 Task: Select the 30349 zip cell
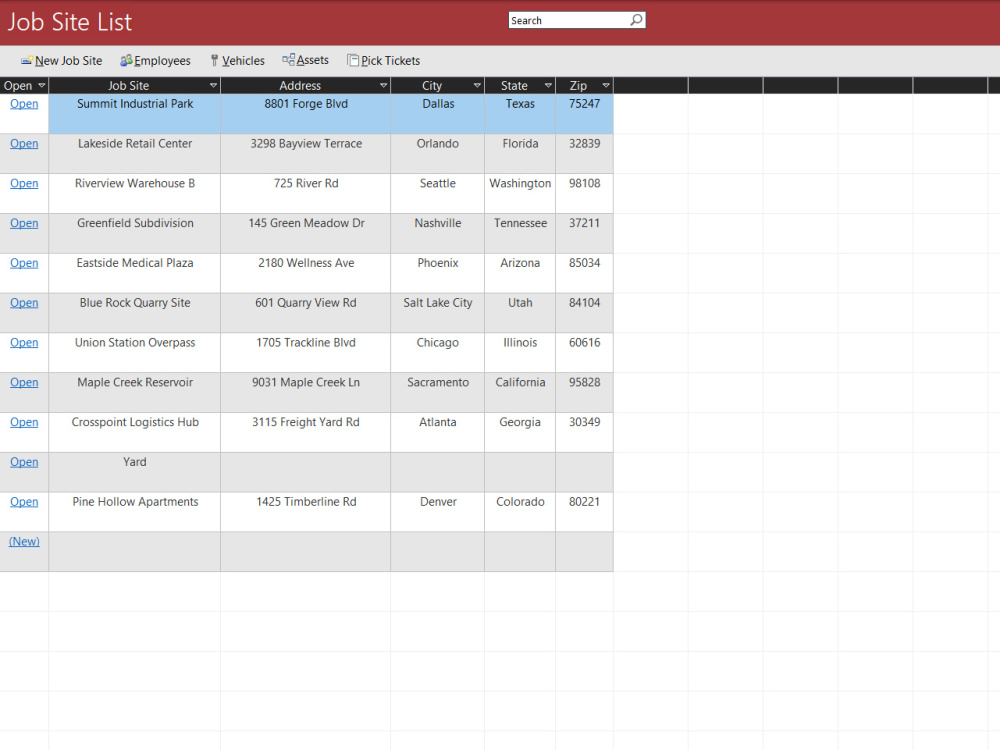tap(584, 432)
